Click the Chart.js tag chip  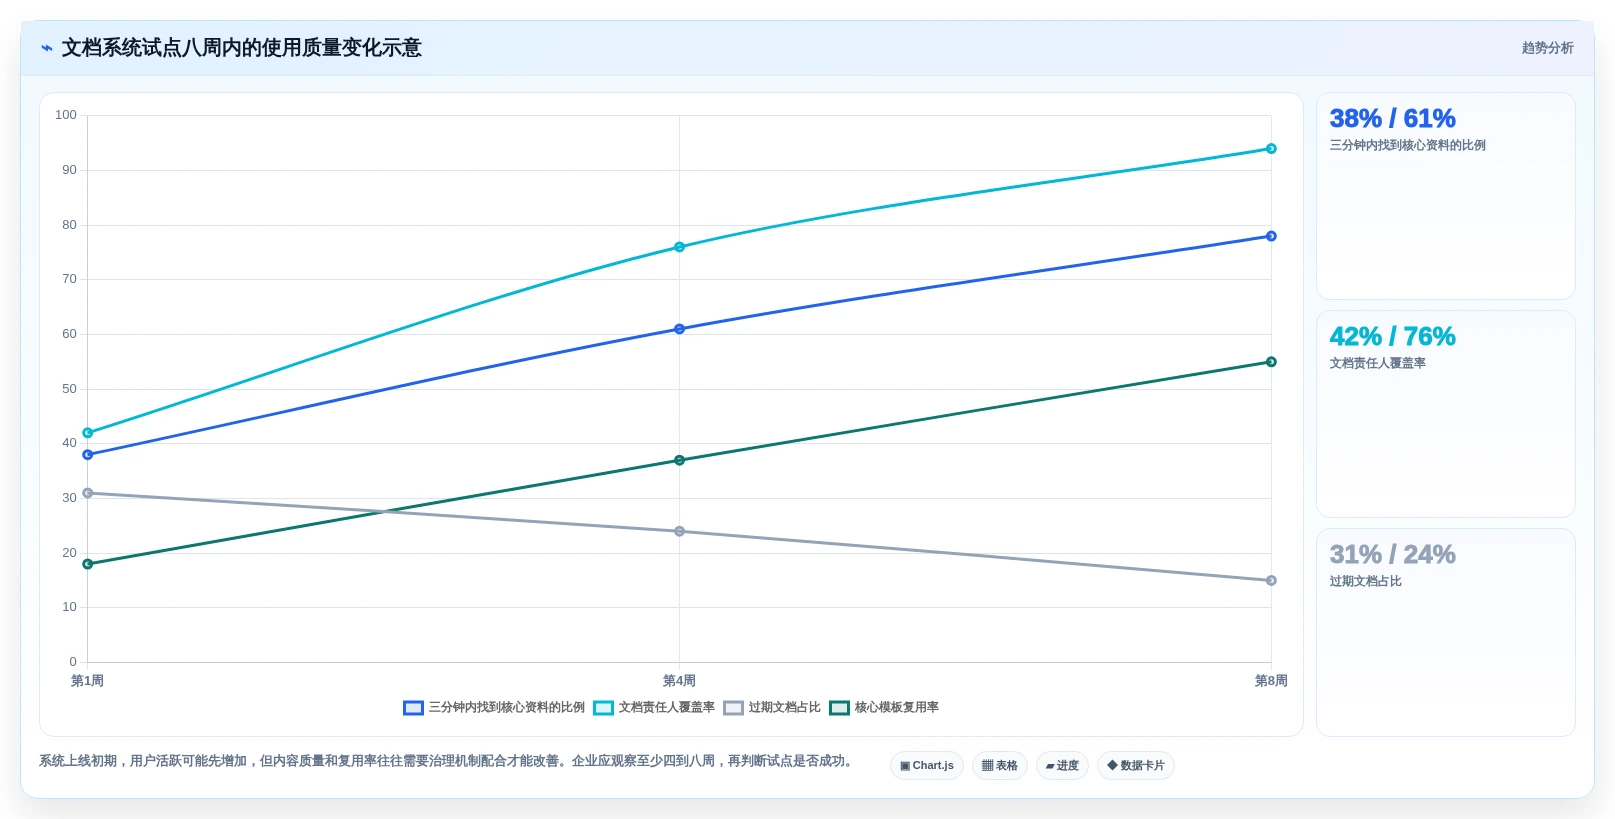[x=927, y=765]
